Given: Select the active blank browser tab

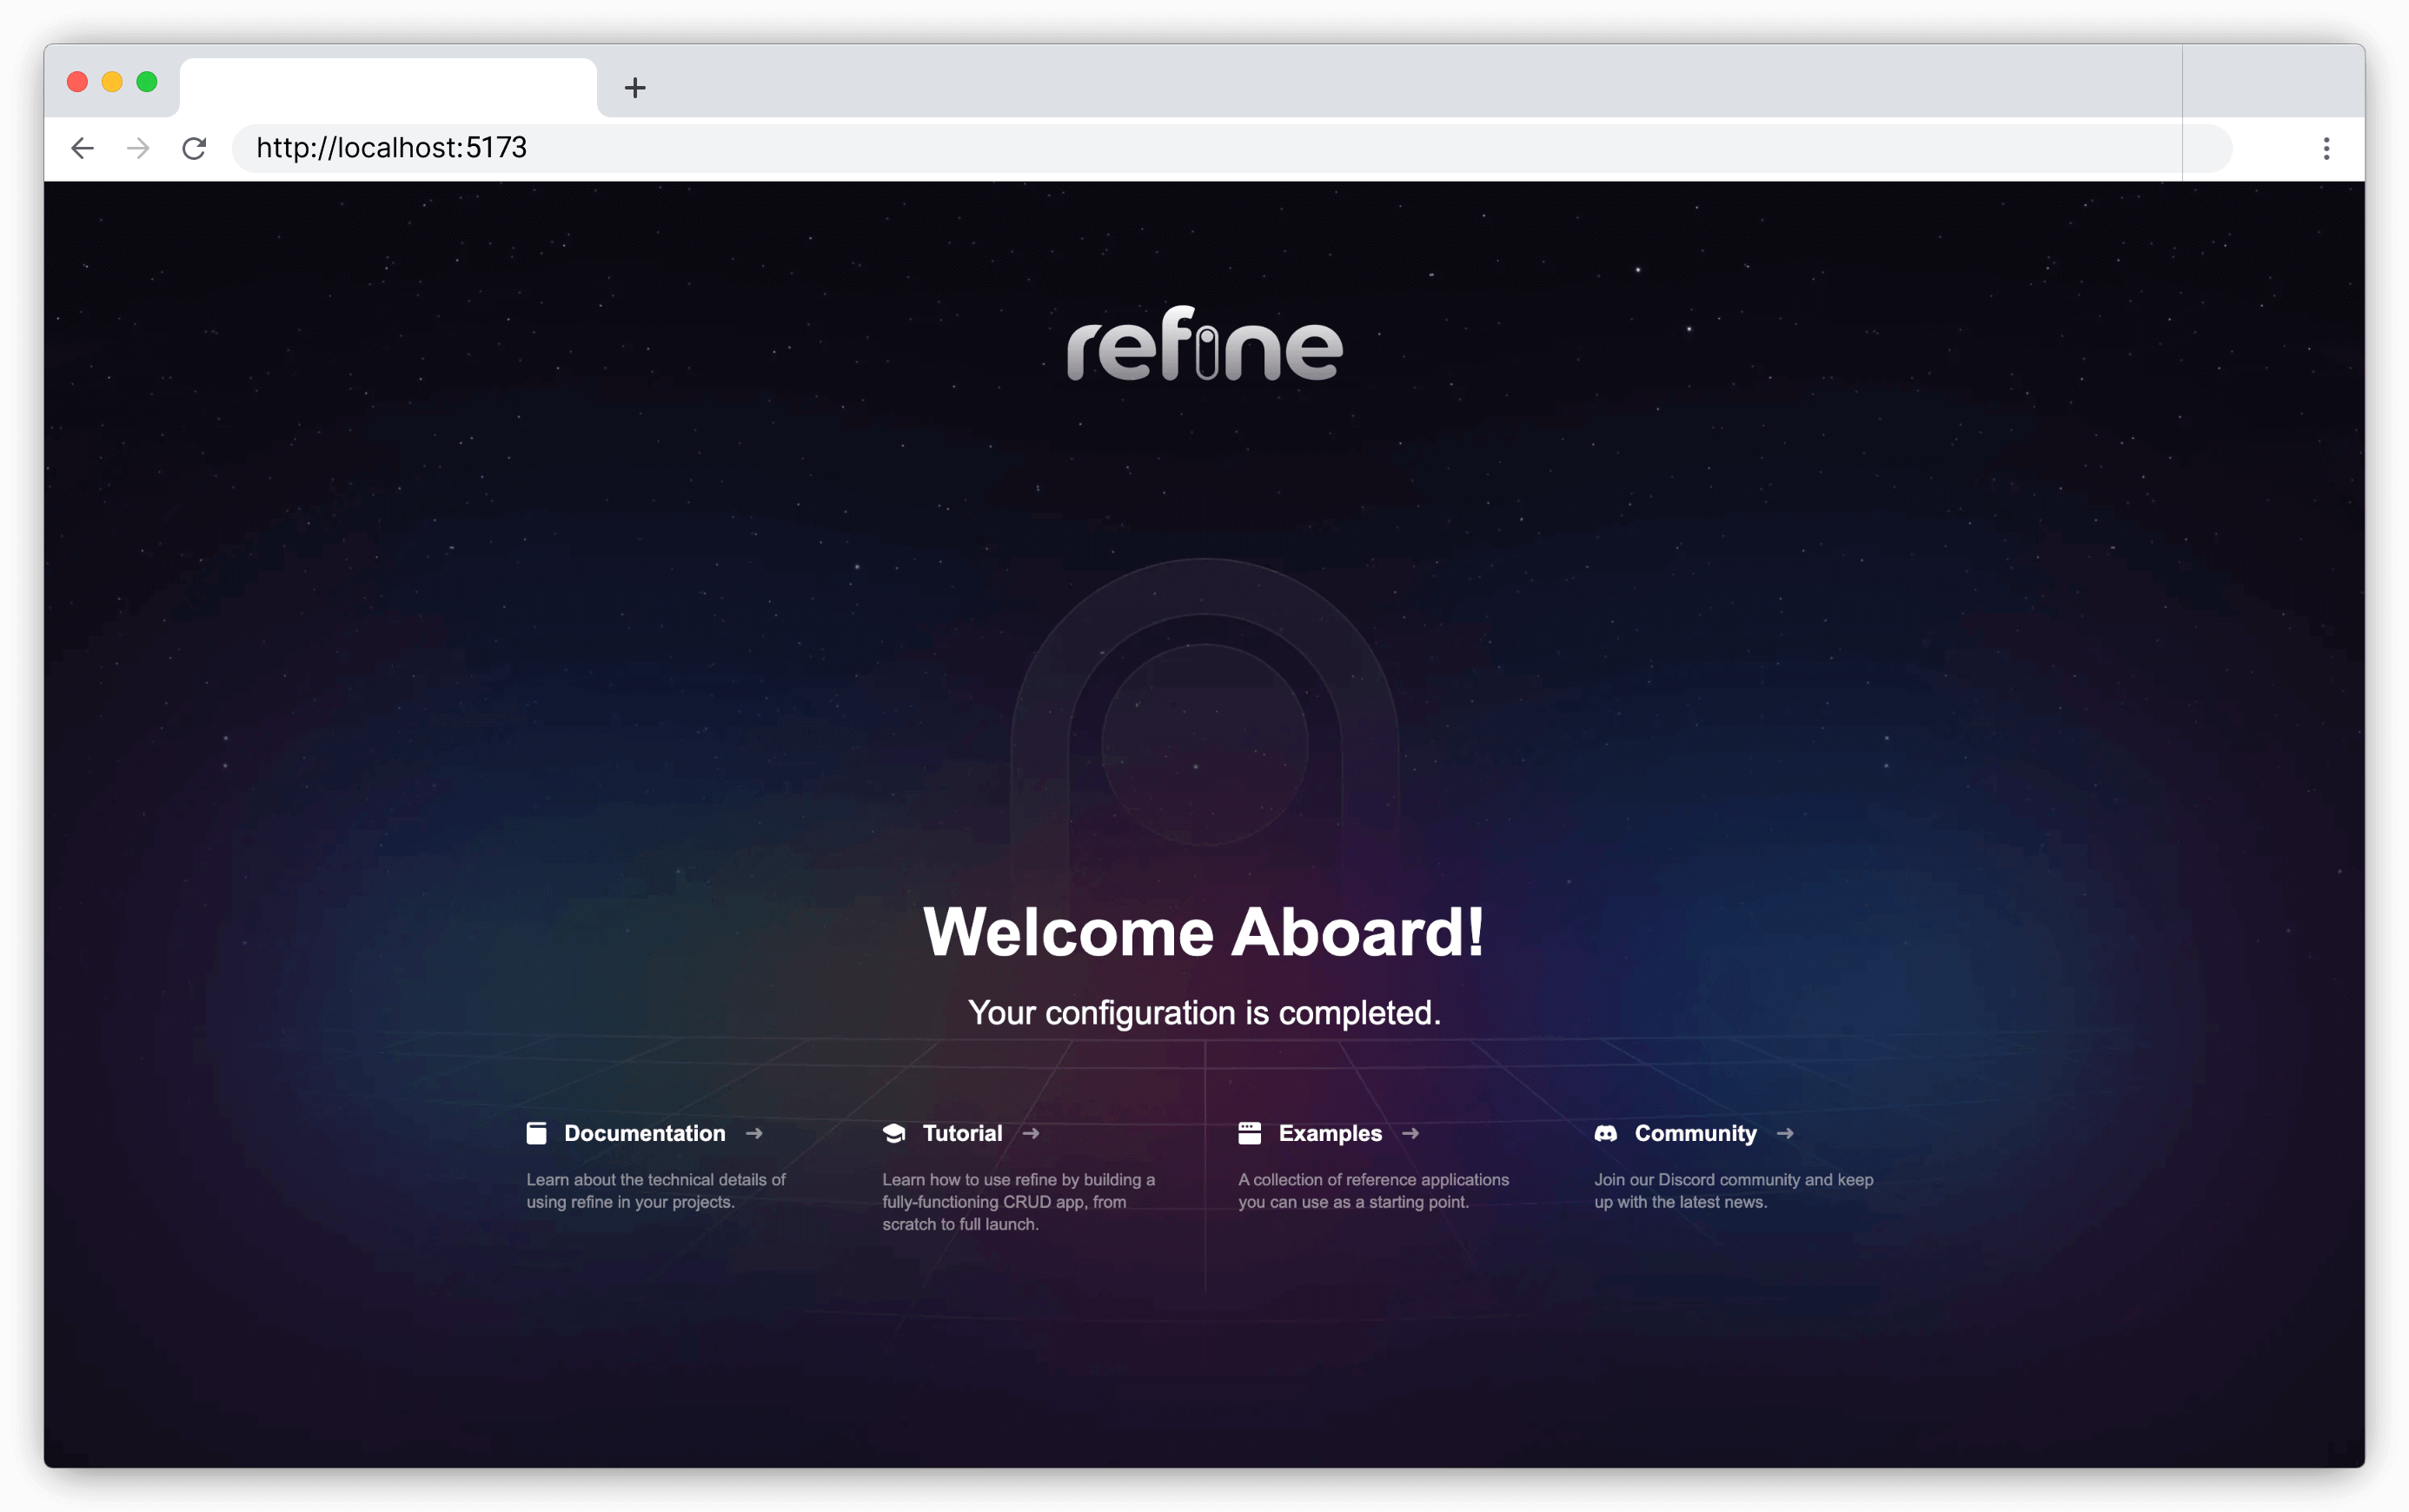Looking at the screenshot, I should [388, 88].
